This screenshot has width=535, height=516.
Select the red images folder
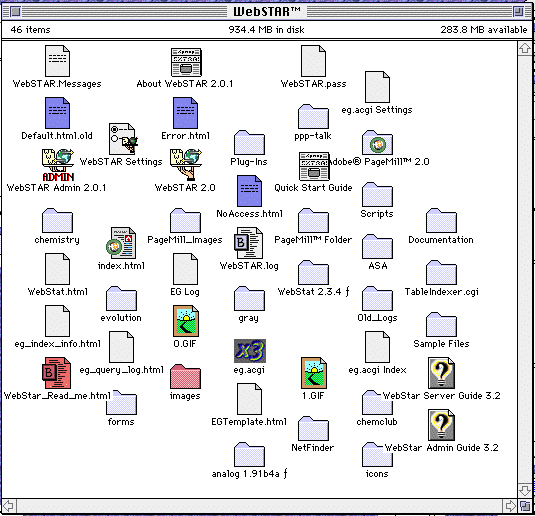(x=185, y=377)
